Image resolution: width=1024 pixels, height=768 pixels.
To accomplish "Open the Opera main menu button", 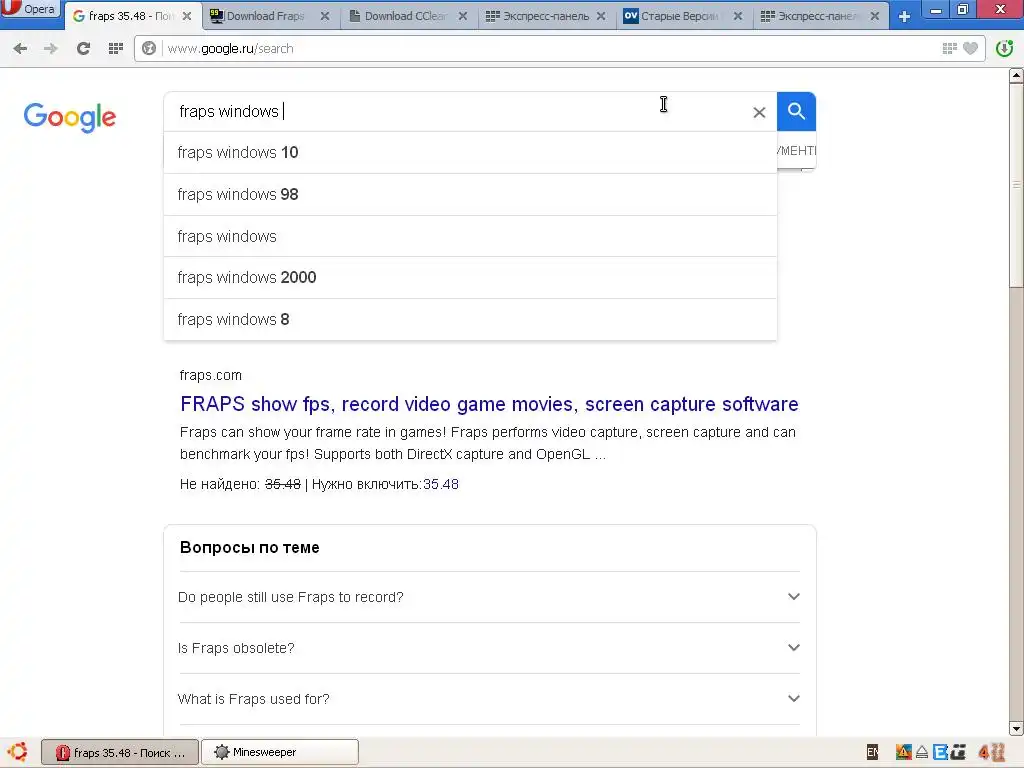I will [x=29, y=8].
